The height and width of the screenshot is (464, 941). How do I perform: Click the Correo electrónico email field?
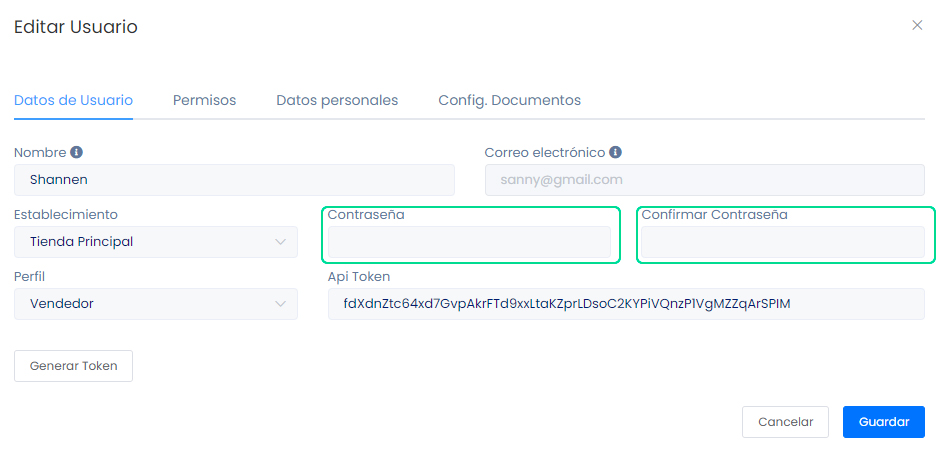tap(704, 180)
